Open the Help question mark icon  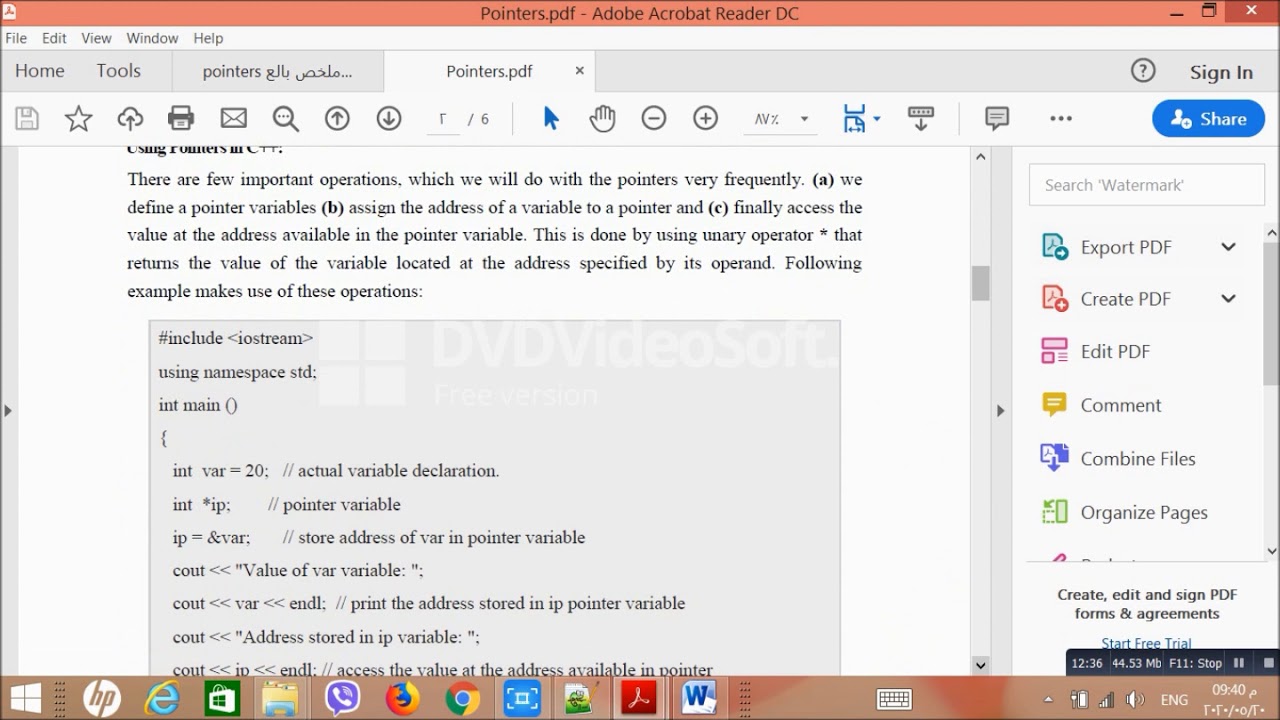[1143, 71]
